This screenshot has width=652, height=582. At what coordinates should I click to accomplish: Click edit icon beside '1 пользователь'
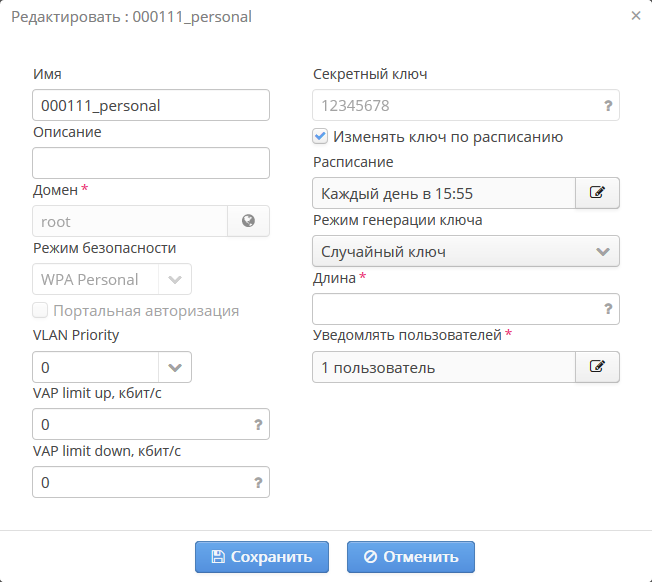point(597,367)
